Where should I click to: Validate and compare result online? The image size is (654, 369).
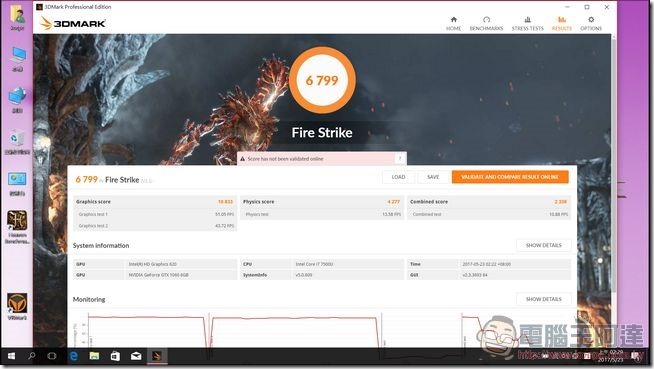510,177
